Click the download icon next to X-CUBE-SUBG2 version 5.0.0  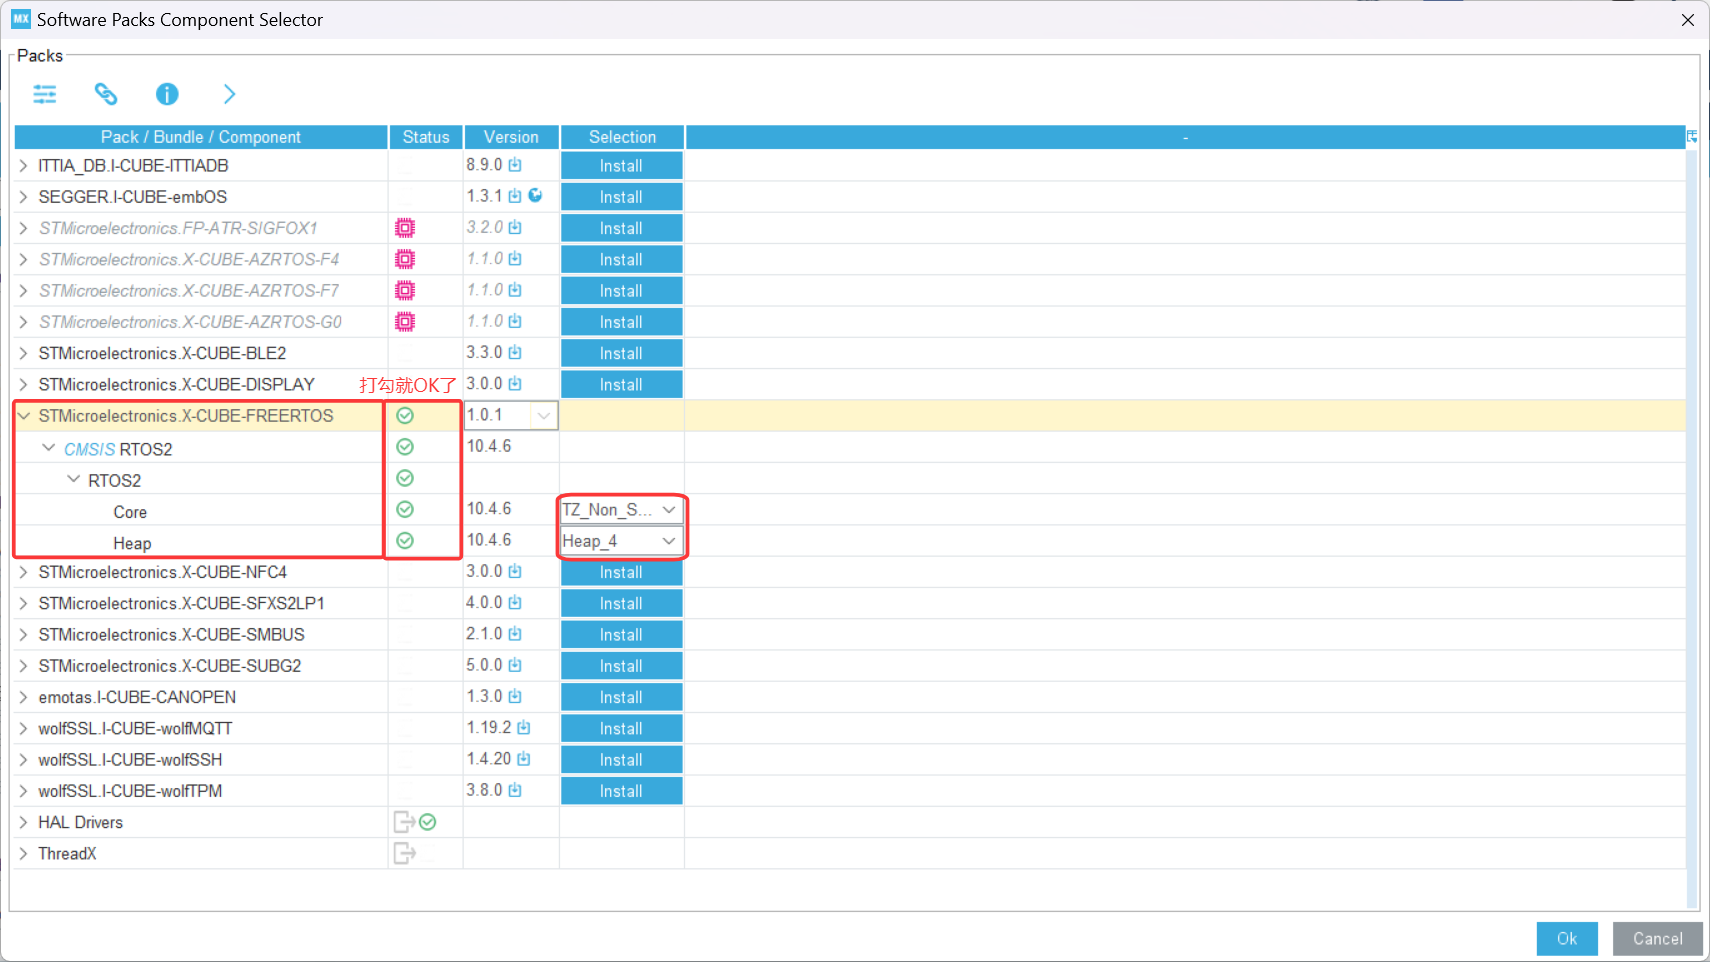[515, 665]
